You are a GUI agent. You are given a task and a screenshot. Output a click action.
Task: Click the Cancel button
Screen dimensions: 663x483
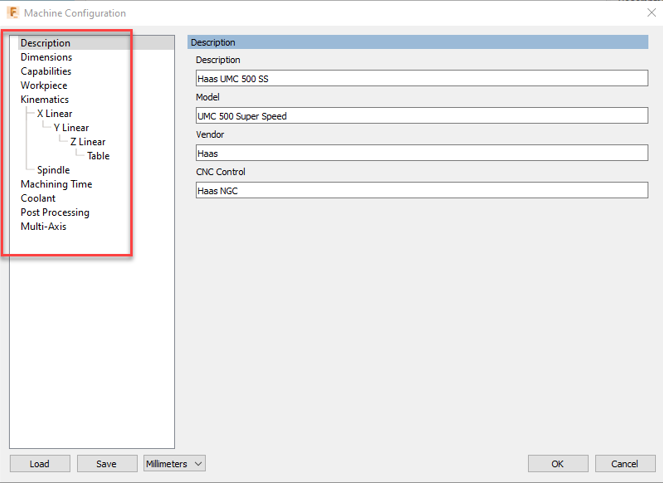coord(625,464)
